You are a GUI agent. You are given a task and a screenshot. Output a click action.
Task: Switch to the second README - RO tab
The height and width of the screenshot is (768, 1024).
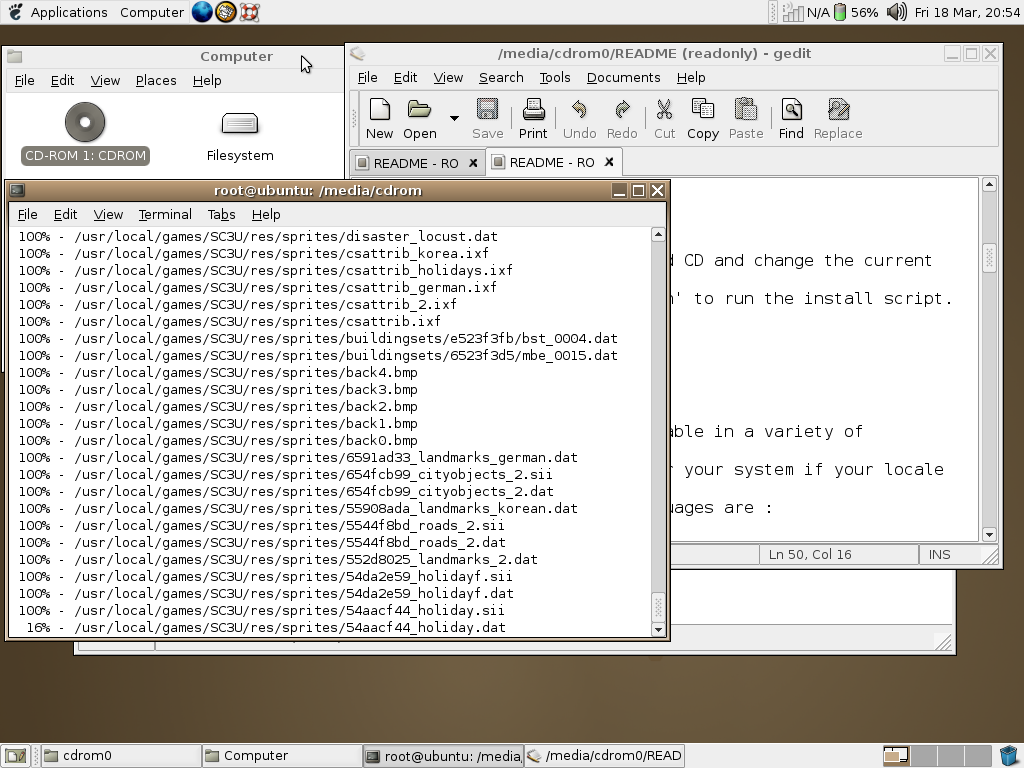point(551,162)
